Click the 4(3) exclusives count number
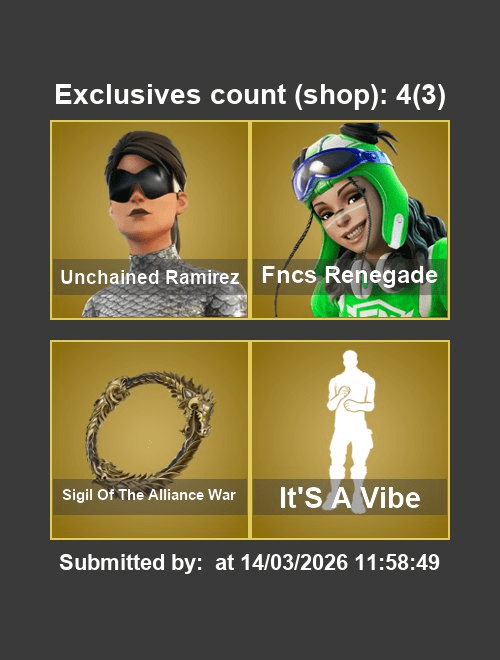Image resolution: width=500 pixels, height=660 pixels. click(x=420, y=95)
